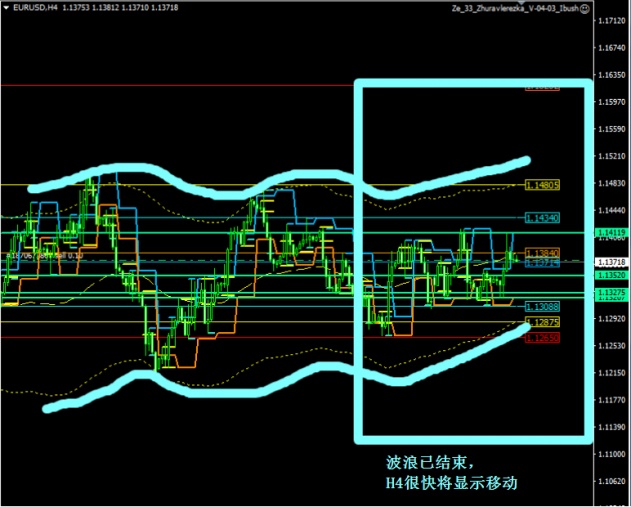Click the Ze_33_Zhuravlerezka expert advisor name
The height and width of the screenshot is (507, 631).
tap(512, 8)
